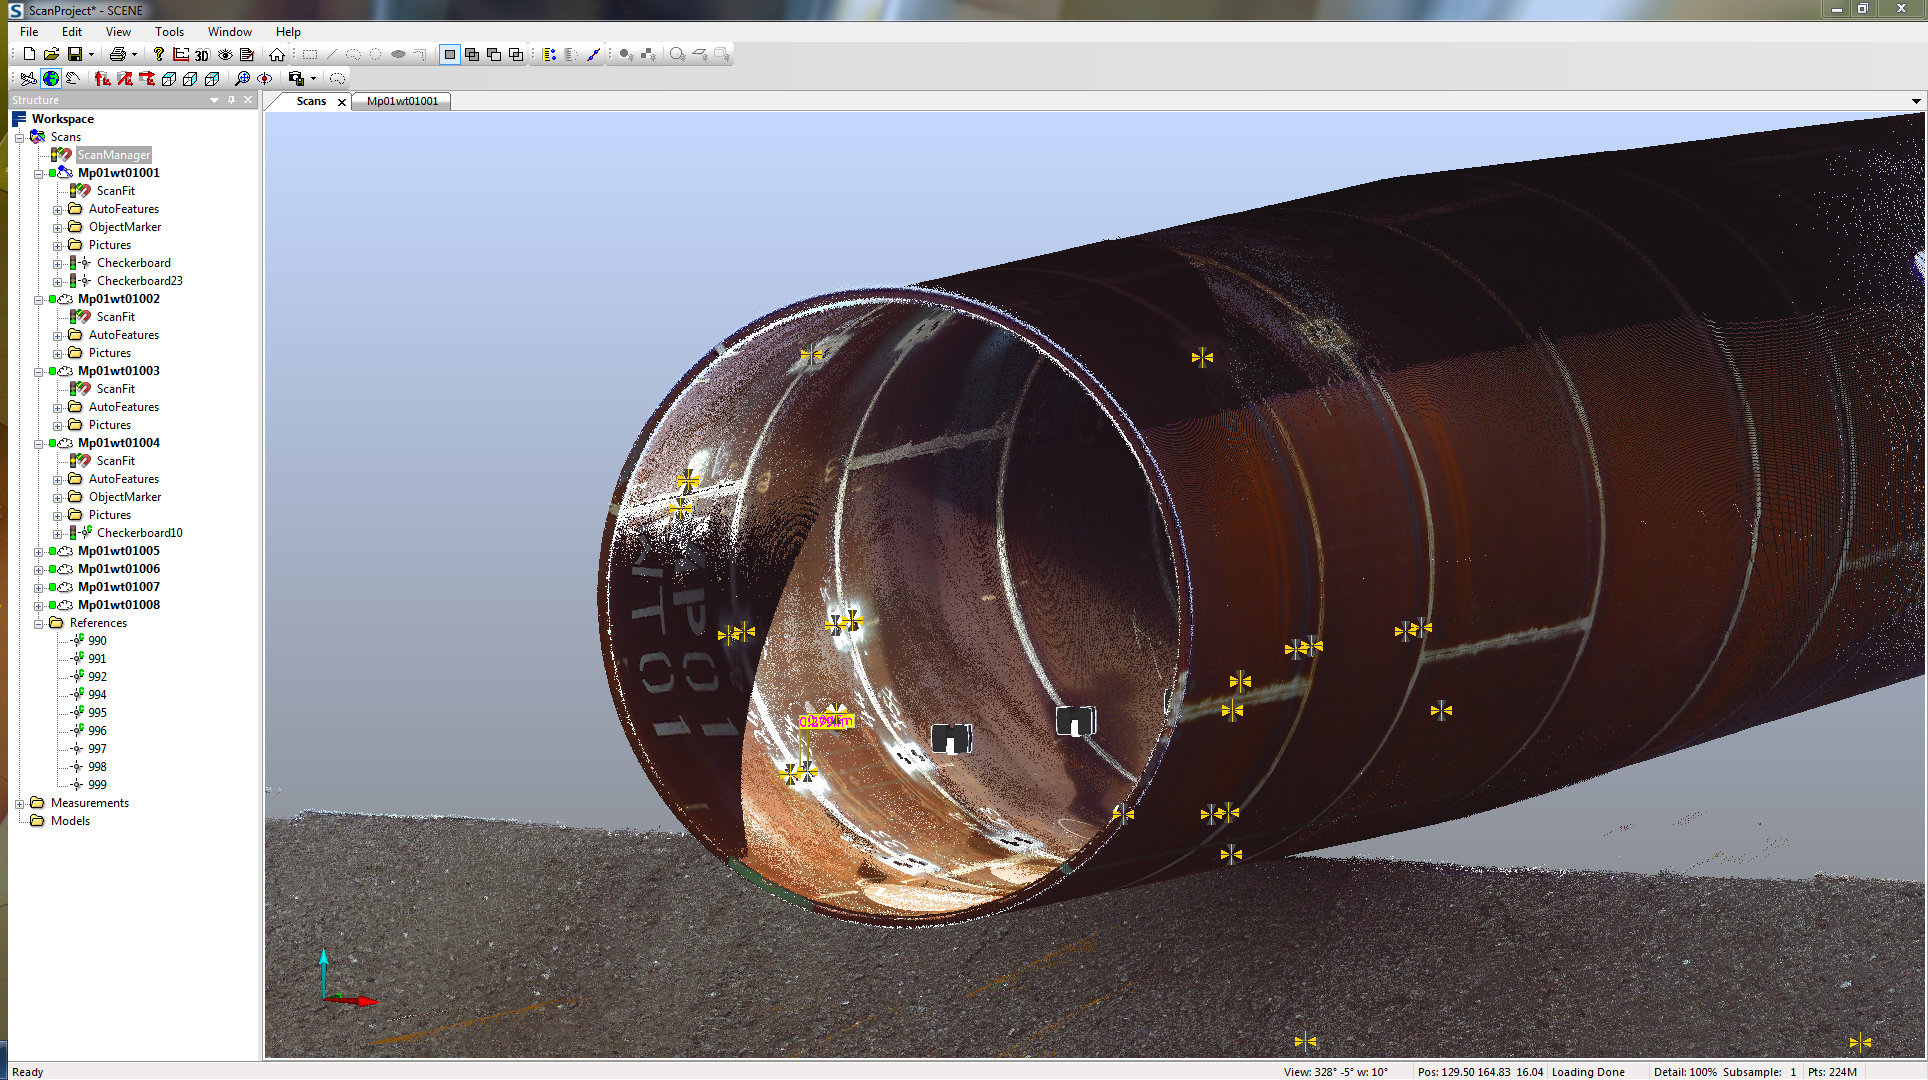Switch to the Mp01wt01001 tab
The width and height of the screenshot is (1928, 1080).
(x=402, y=101)
